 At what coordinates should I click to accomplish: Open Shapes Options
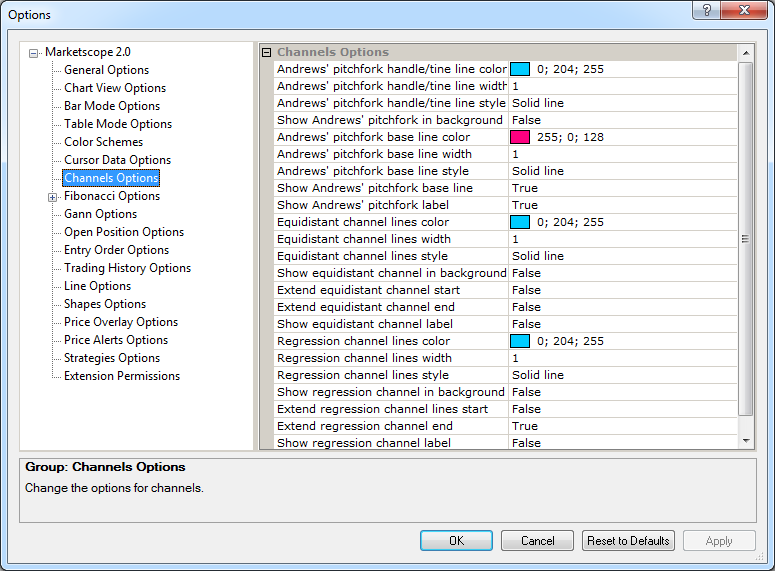(105, 304)
